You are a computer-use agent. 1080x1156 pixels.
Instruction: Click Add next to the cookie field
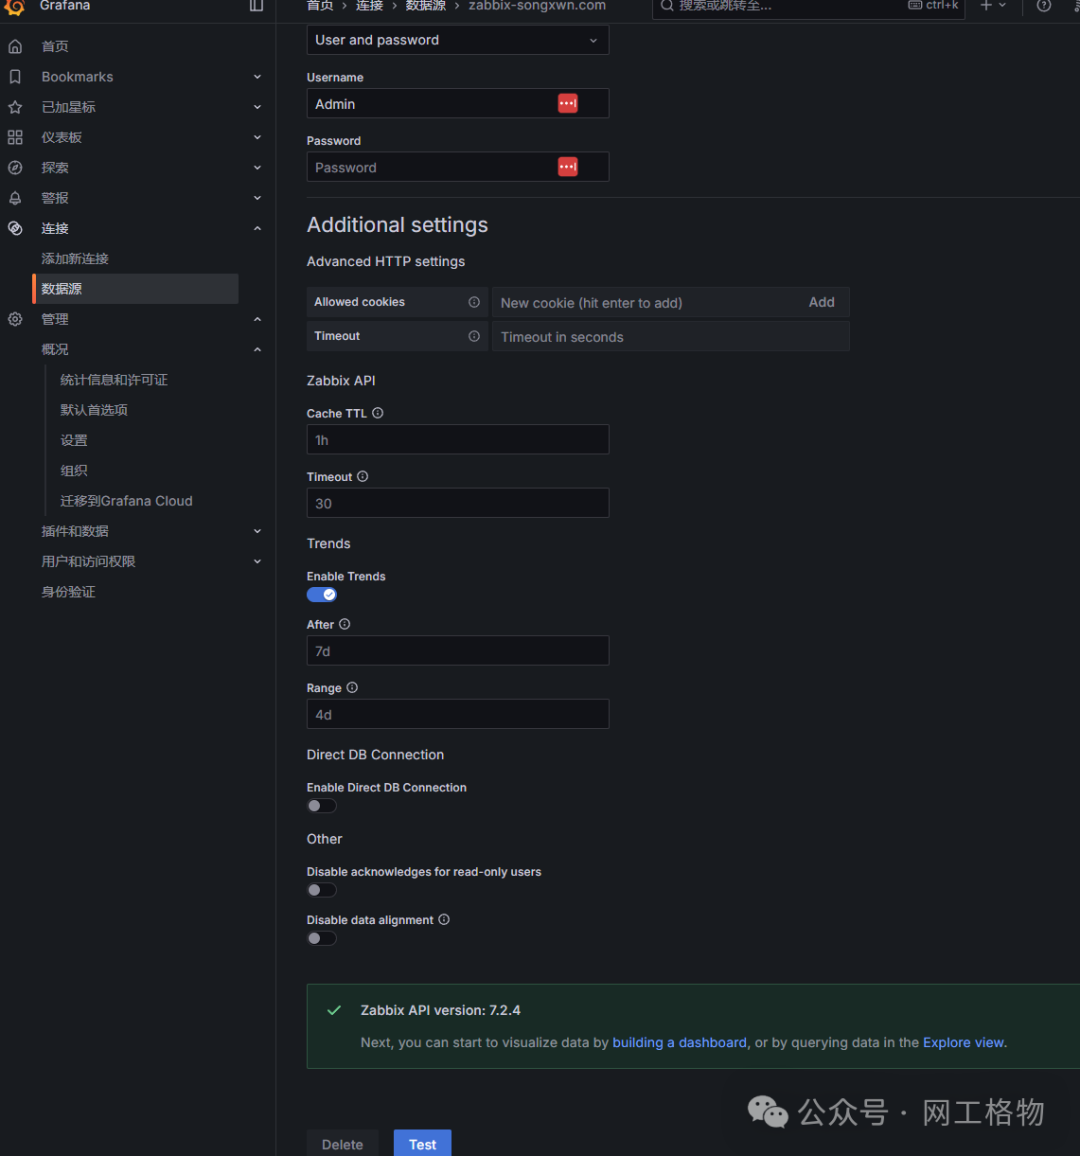[821, 302]
